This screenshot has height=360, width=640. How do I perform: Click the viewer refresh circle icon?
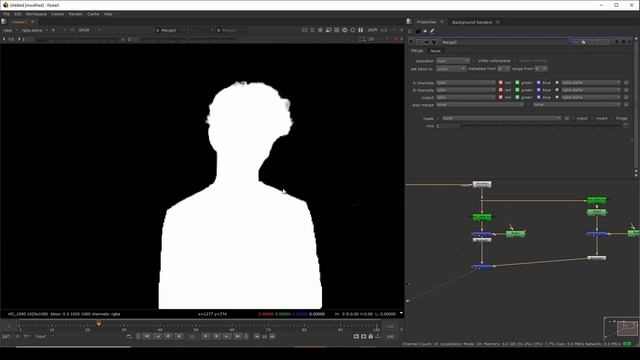[x=353, y=30]
